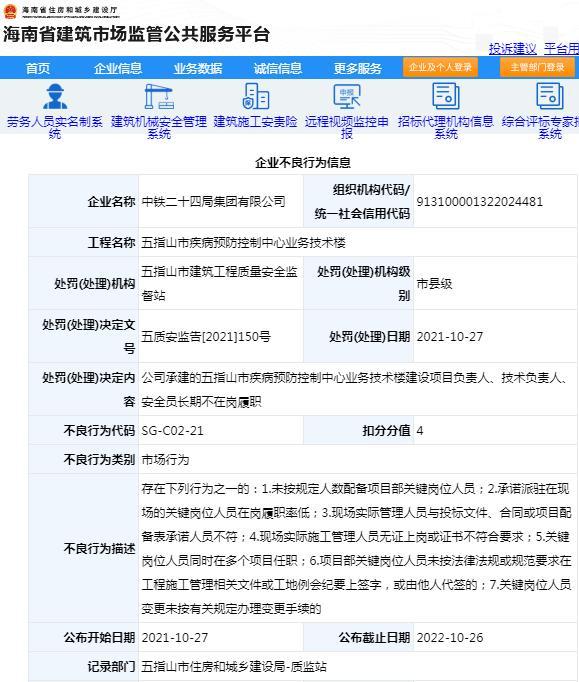Open the 诚信信息 menu

(x=278, y=68)
